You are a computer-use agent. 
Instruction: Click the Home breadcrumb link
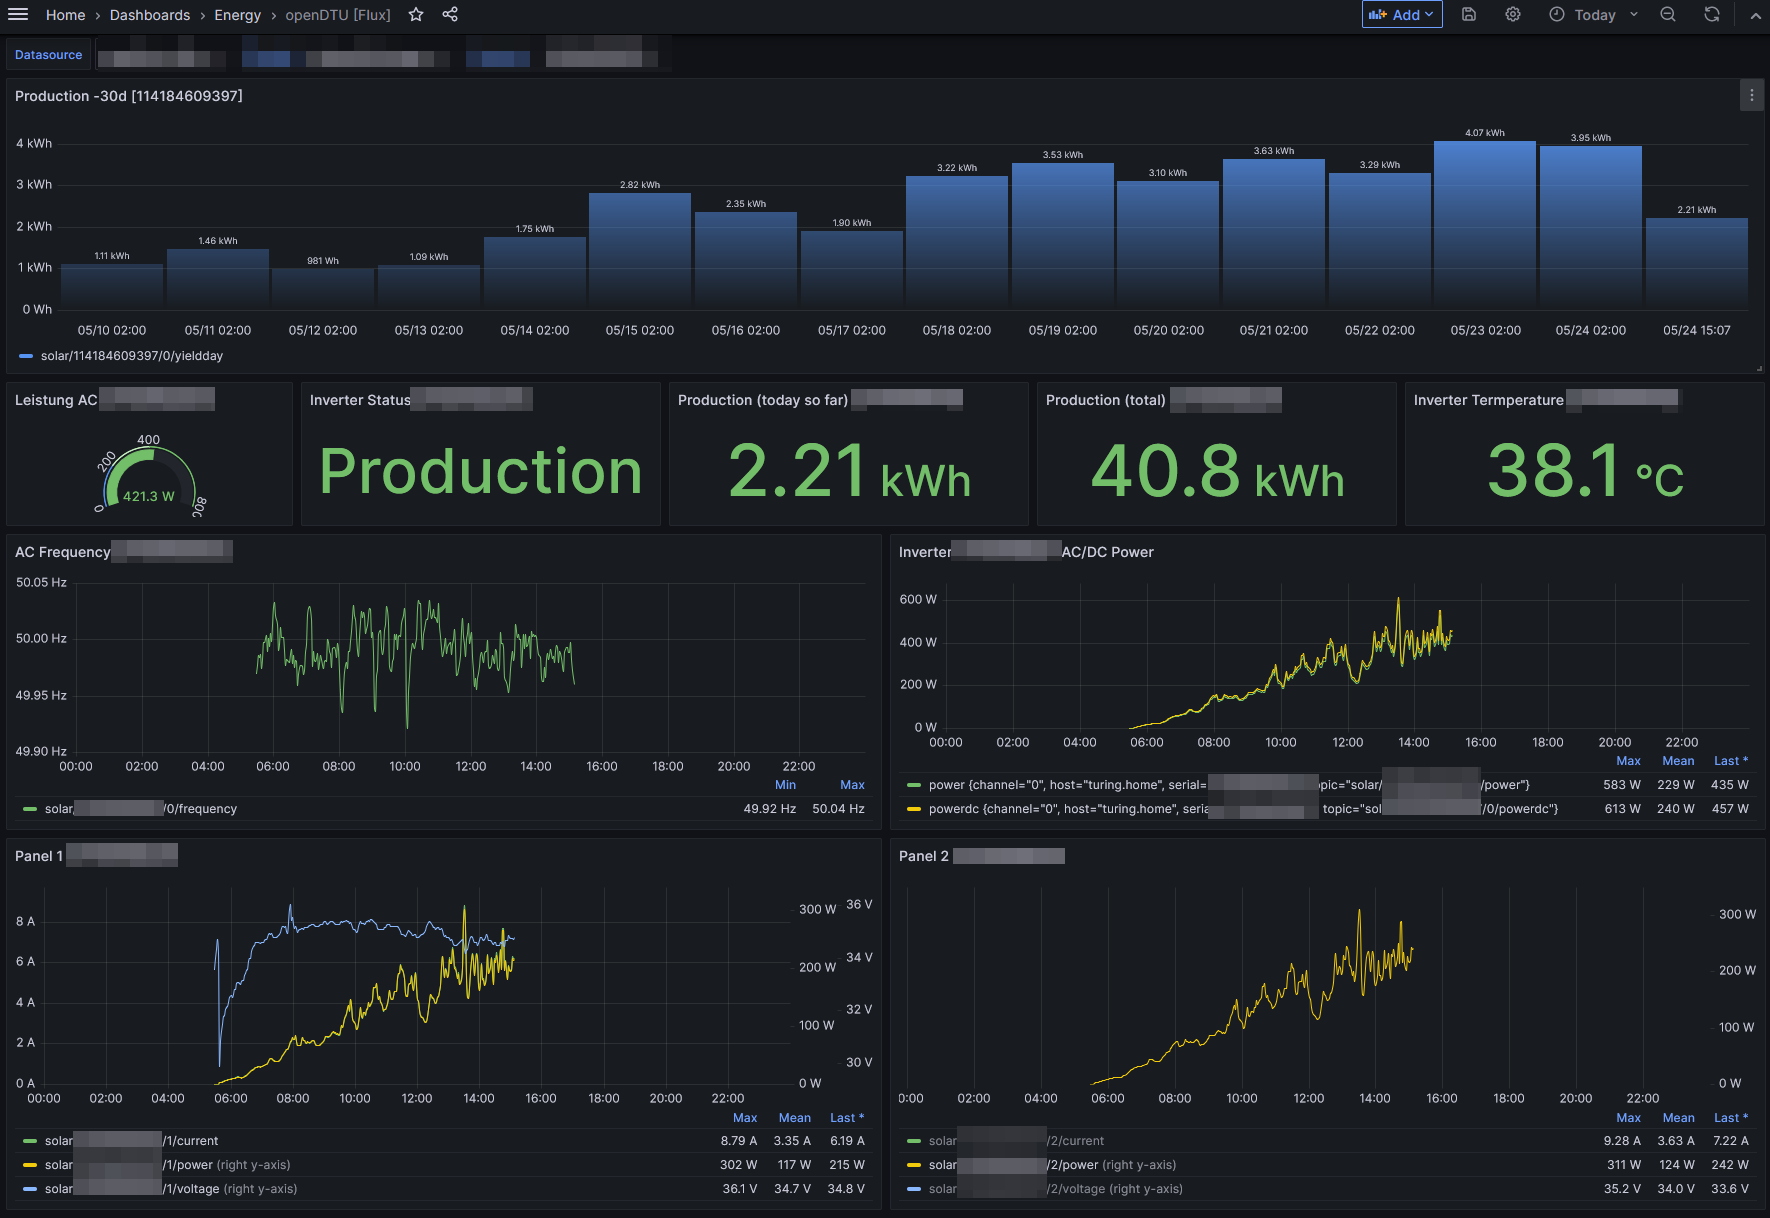[x=65, y=15]
